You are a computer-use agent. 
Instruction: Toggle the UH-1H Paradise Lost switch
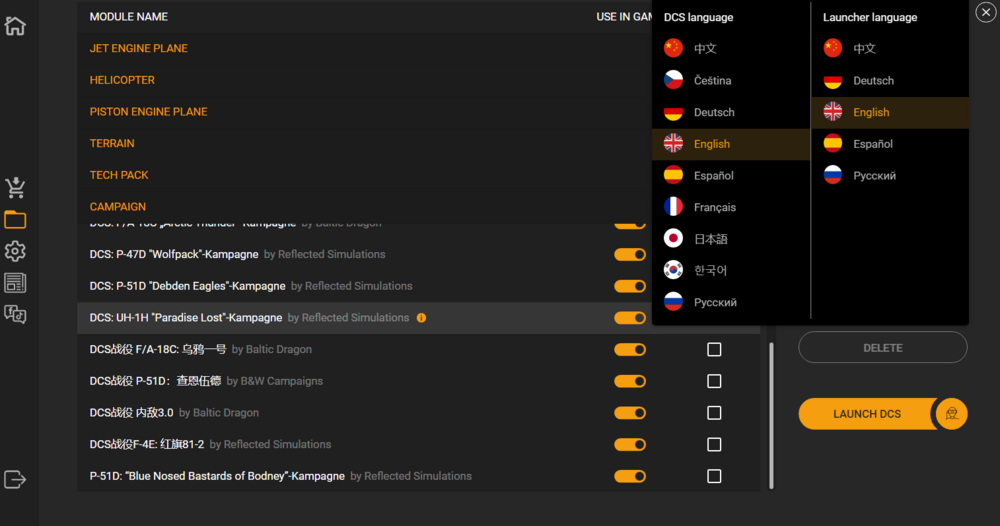[630, 318]
